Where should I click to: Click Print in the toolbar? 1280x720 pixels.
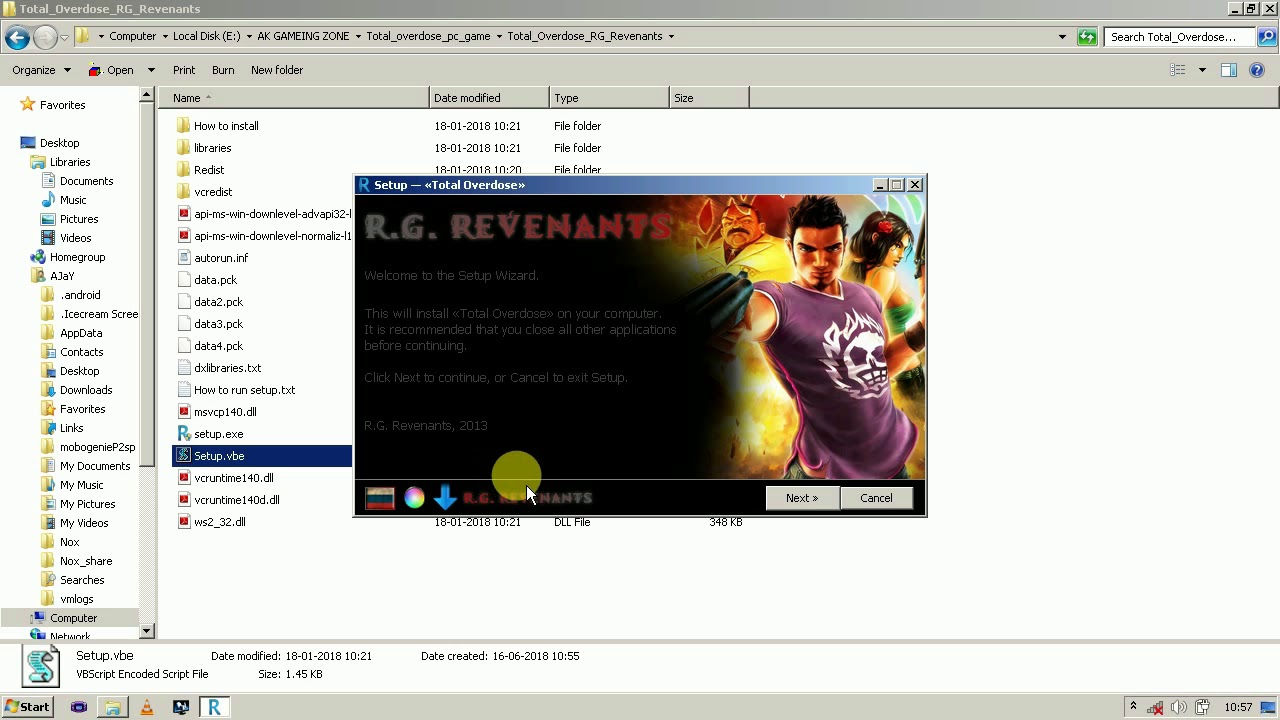(184, 70)
